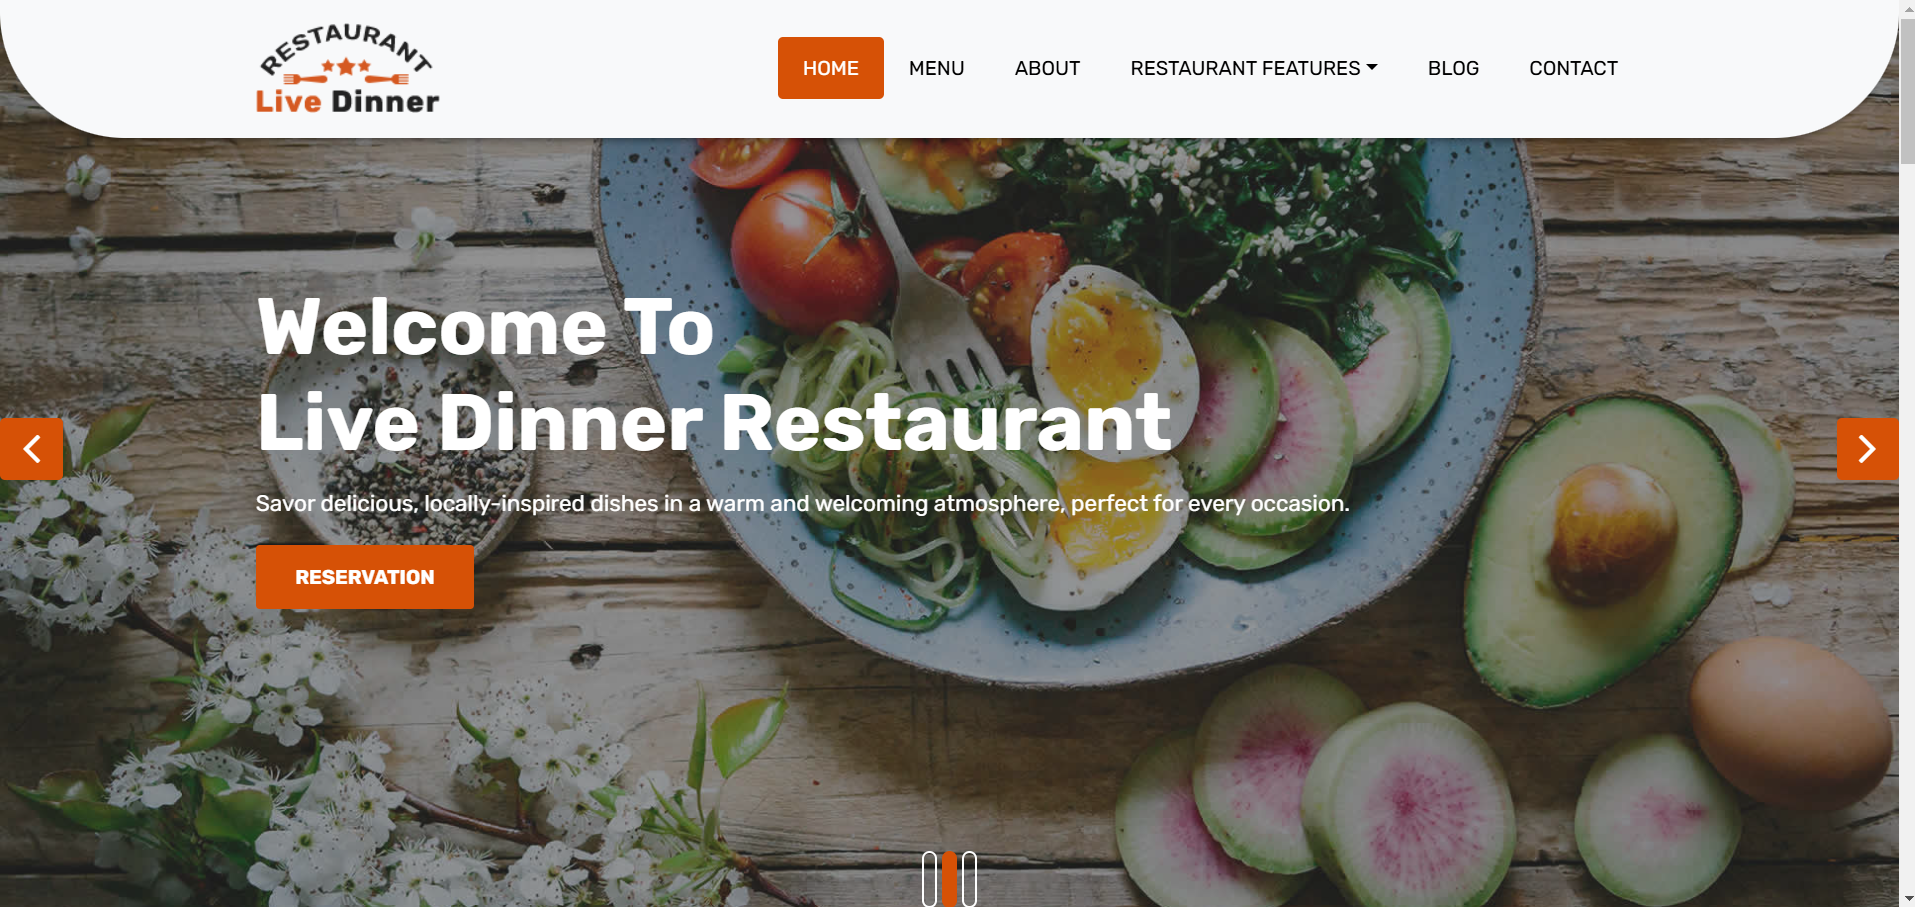Open the Contact page
The width and height of the screenshot is (1915, 907).
[x=1573, y=68]
